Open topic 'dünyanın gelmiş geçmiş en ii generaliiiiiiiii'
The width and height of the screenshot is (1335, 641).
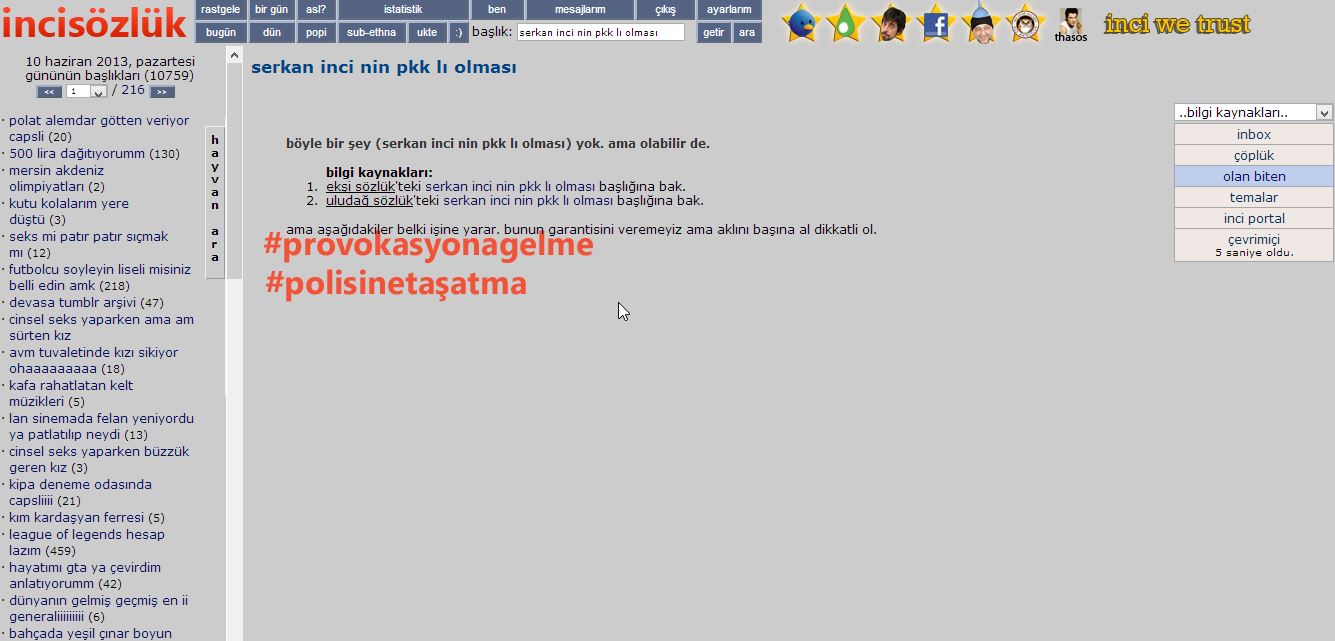click(99, 608)
